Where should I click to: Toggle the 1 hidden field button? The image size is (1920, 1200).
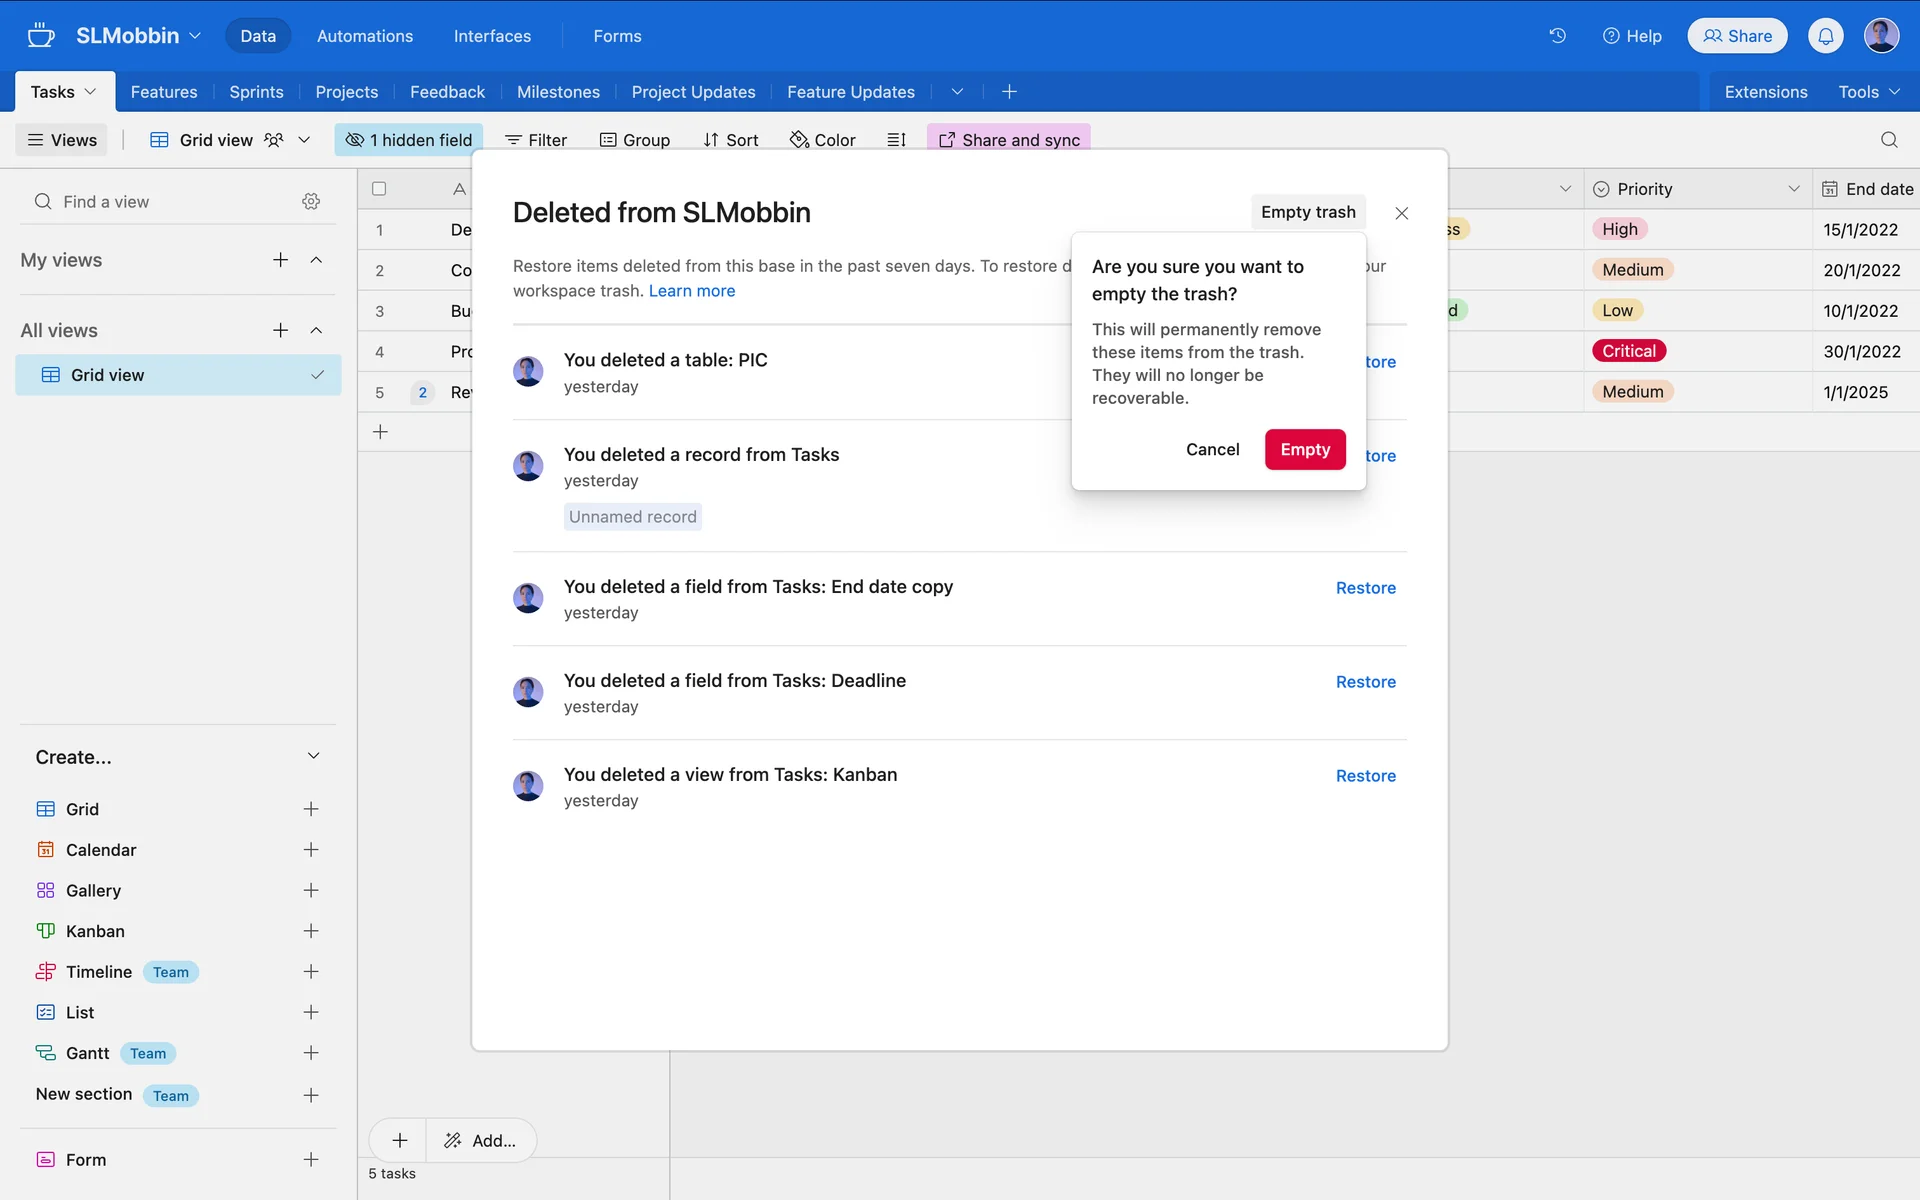pyautogui.click(x=409, y=140)
